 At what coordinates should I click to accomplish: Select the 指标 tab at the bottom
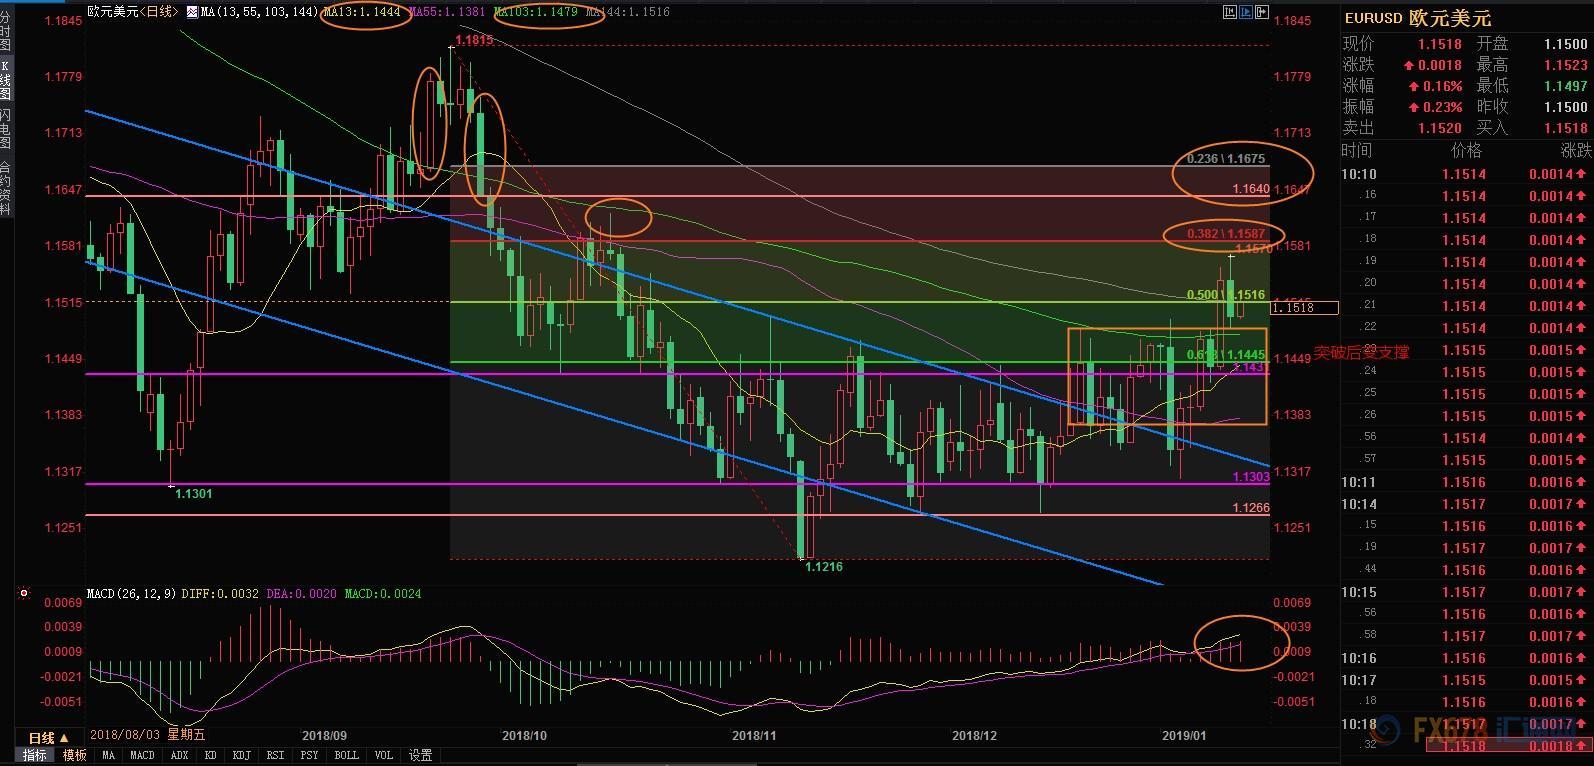pos(34,756)
